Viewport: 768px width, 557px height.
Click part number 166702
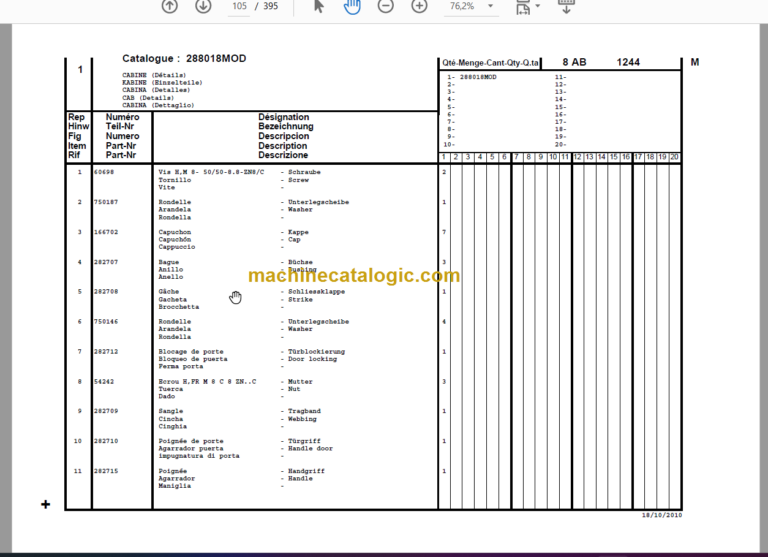[106, 232]
